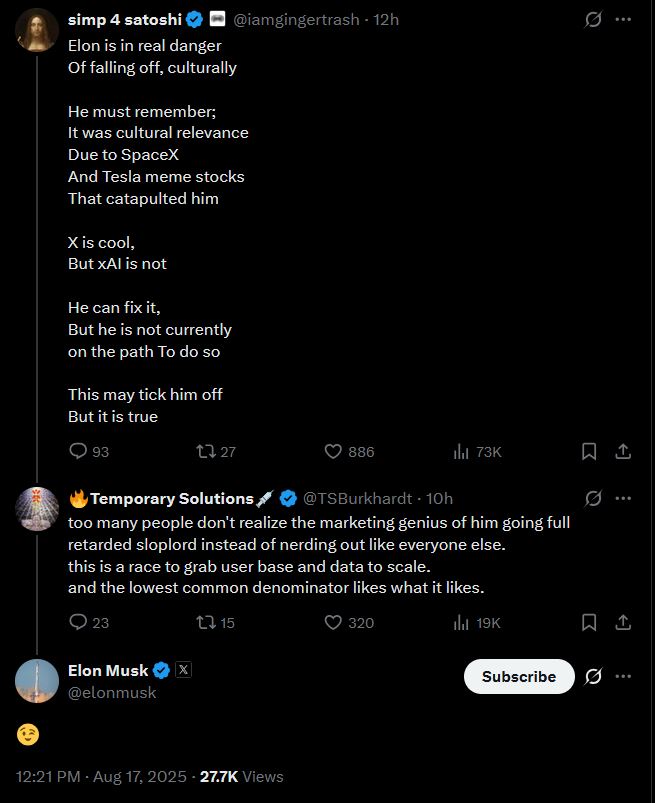Open simp 4 satoshi's profile picture

tap(37, 29)
